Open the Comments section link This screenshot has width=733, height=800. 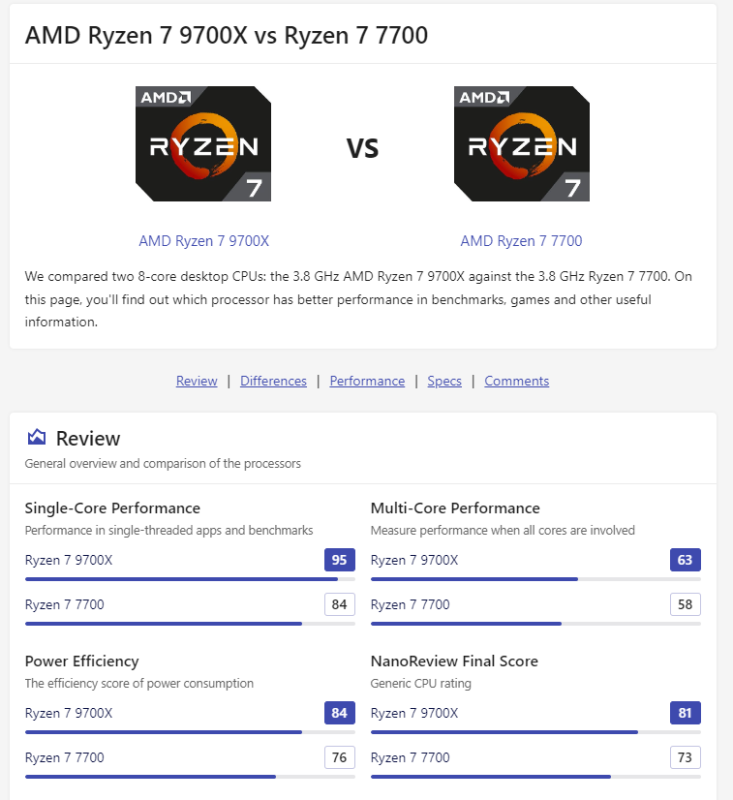[x=517, y=381]
